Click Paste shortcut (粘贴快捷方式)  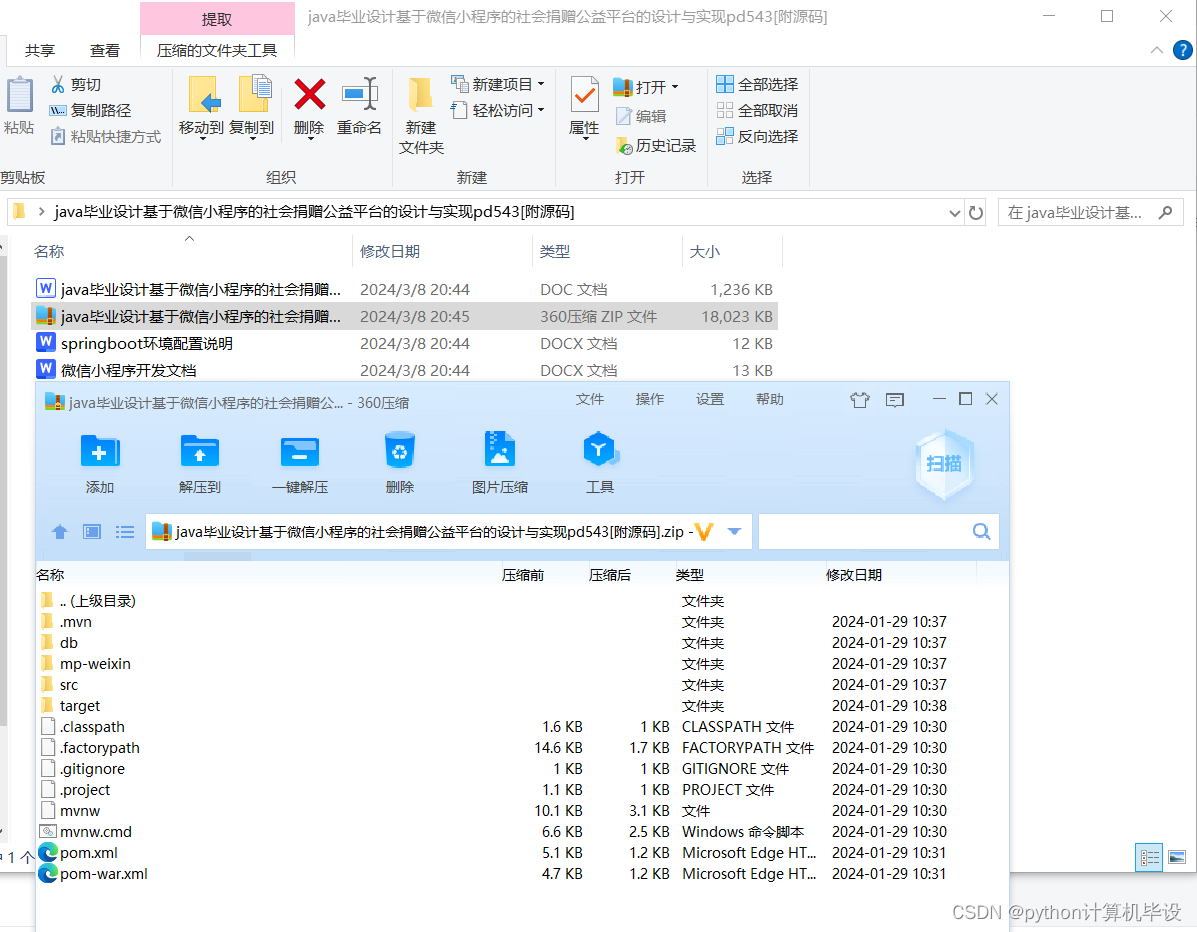click(105, 137)
